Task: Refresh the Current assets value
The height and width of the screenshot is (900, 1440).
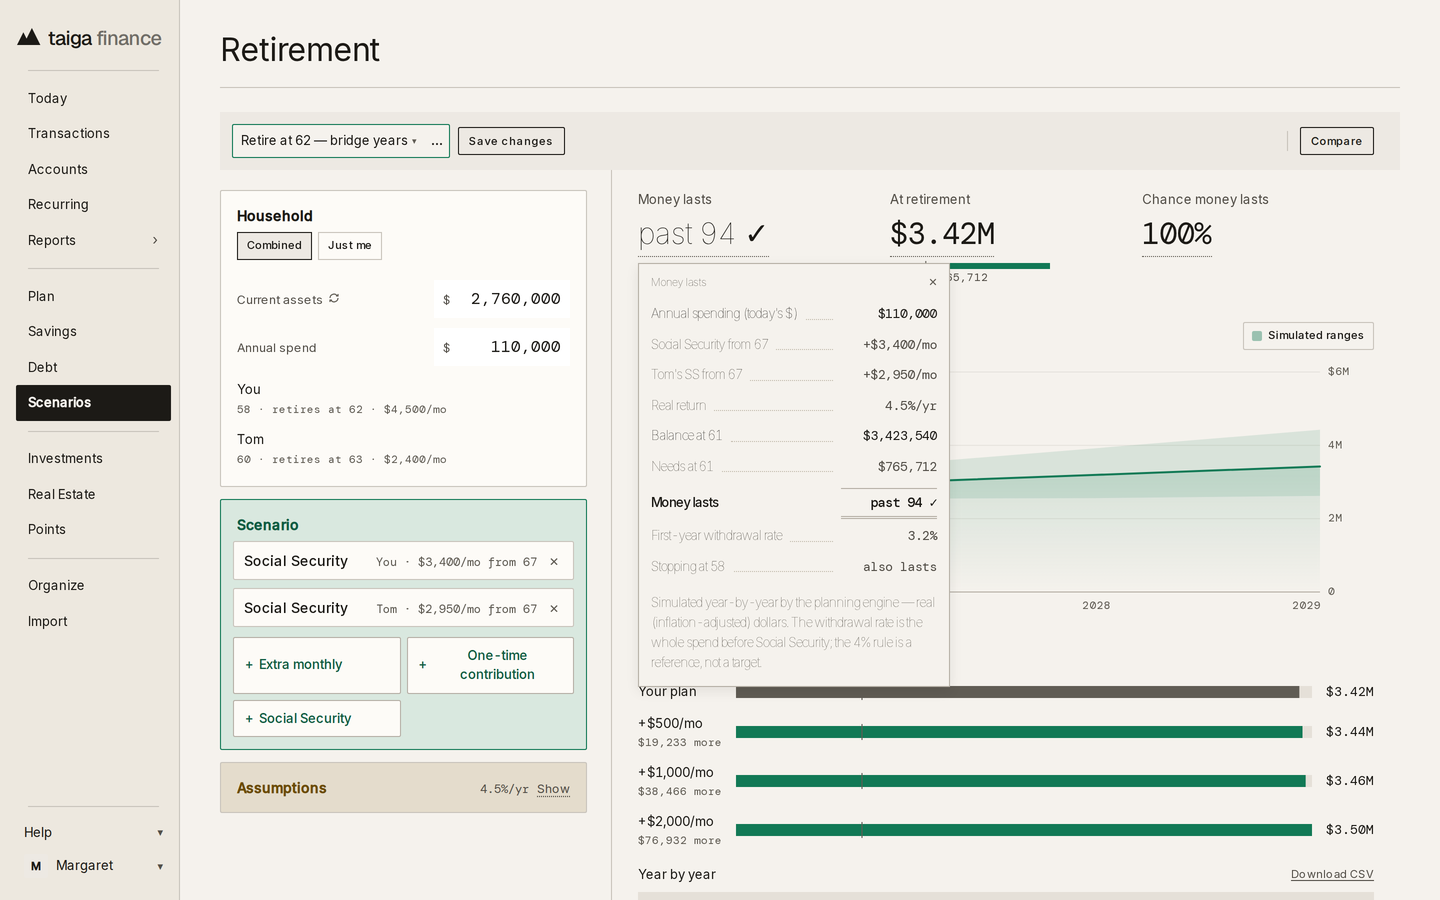Action: [334, 298]
